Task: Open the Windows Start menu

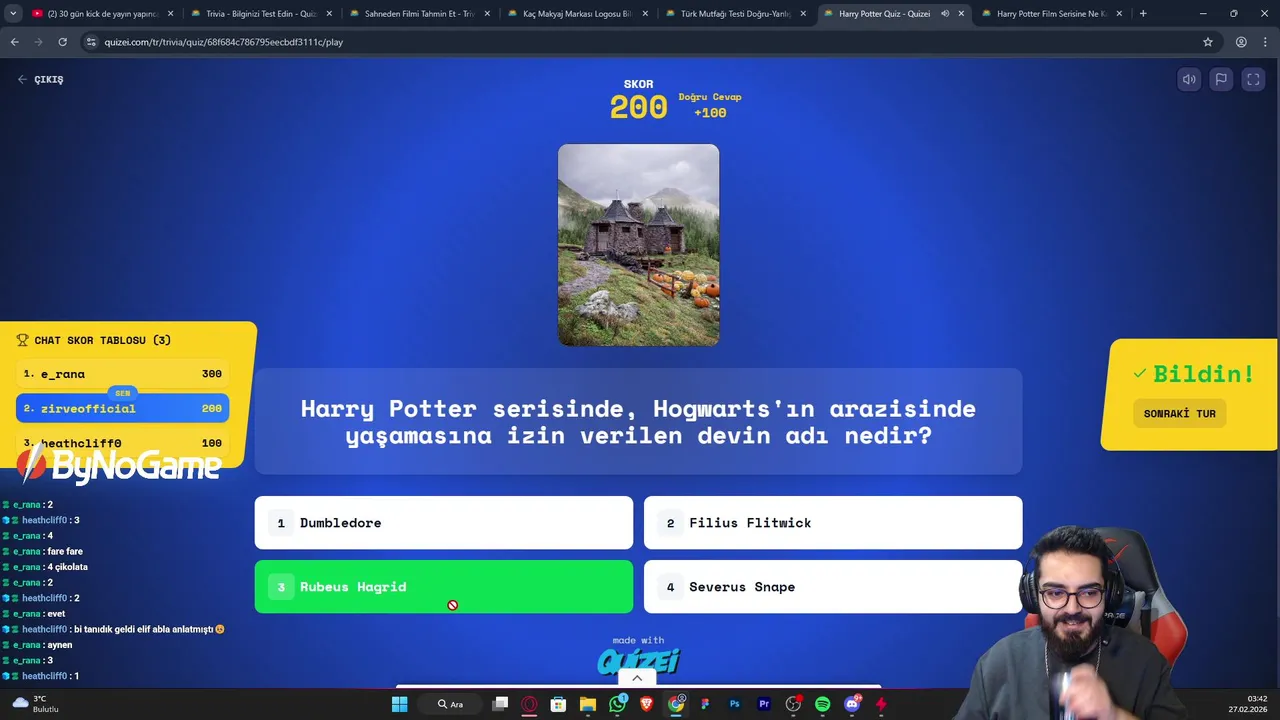Action: point(399,704)
